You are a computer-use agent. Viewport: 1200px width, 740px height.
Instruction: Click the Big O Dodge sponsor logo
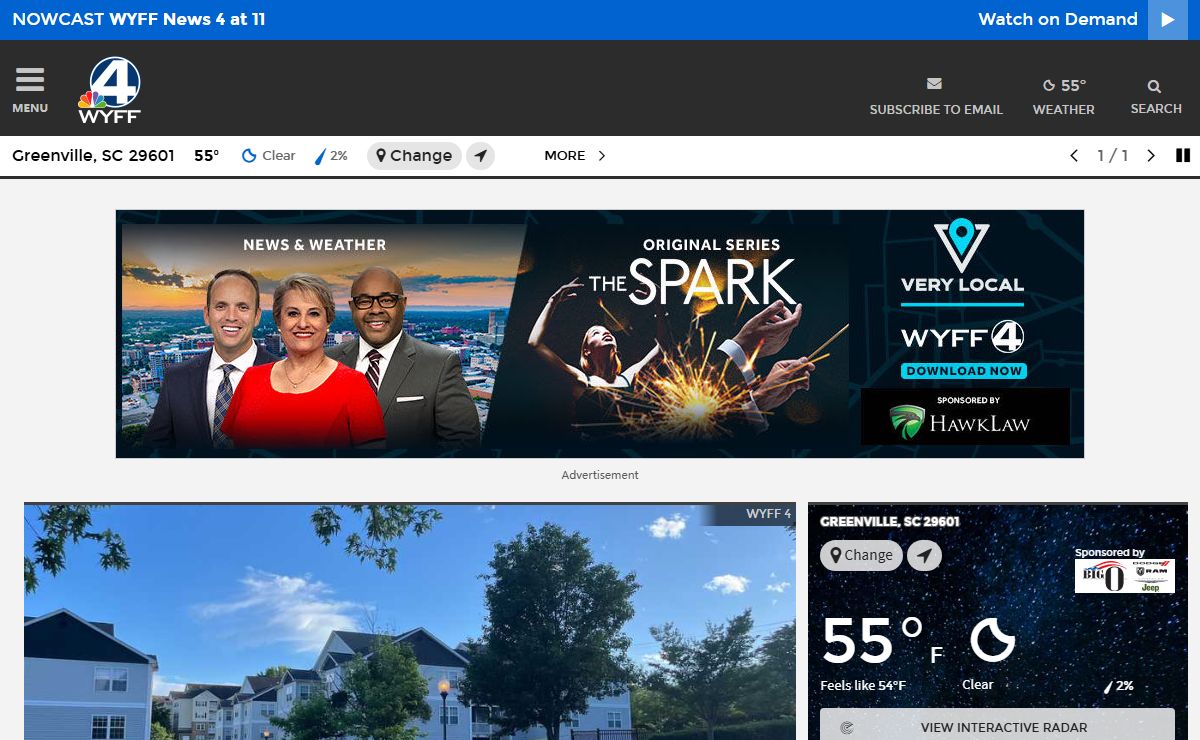pos(1124,576)
